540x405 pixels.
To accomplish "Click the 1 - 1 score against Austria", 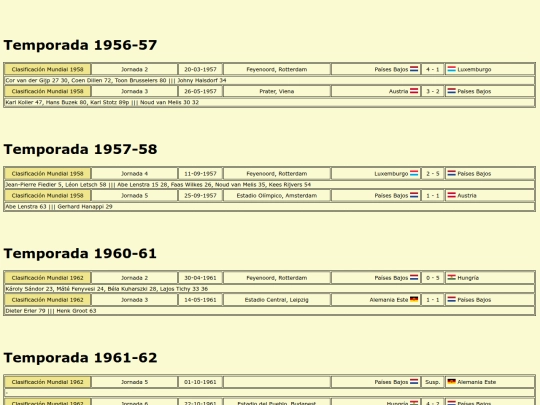I will tap(433, 195).
